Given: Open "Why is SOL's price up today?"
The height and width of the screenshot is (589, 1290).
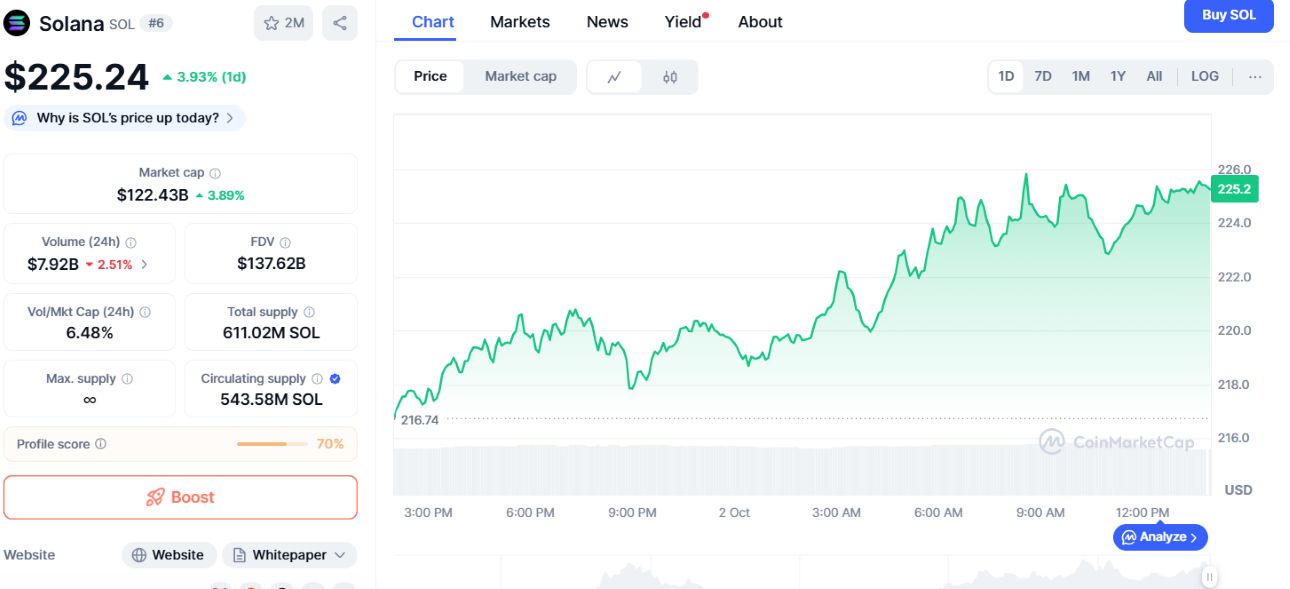Looking at the screenshot, I should (x=124, y=118).
